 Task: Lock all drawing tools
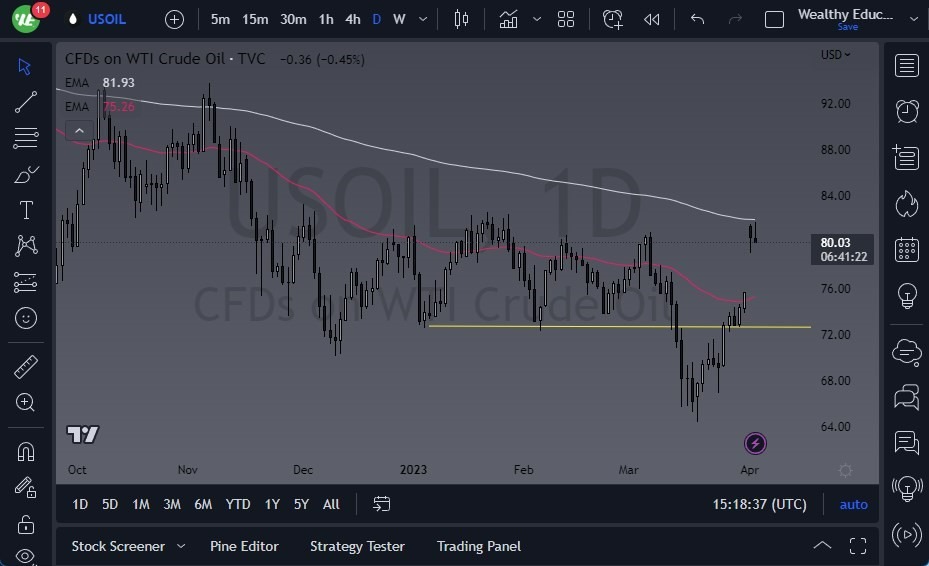[x=25, y=524]
